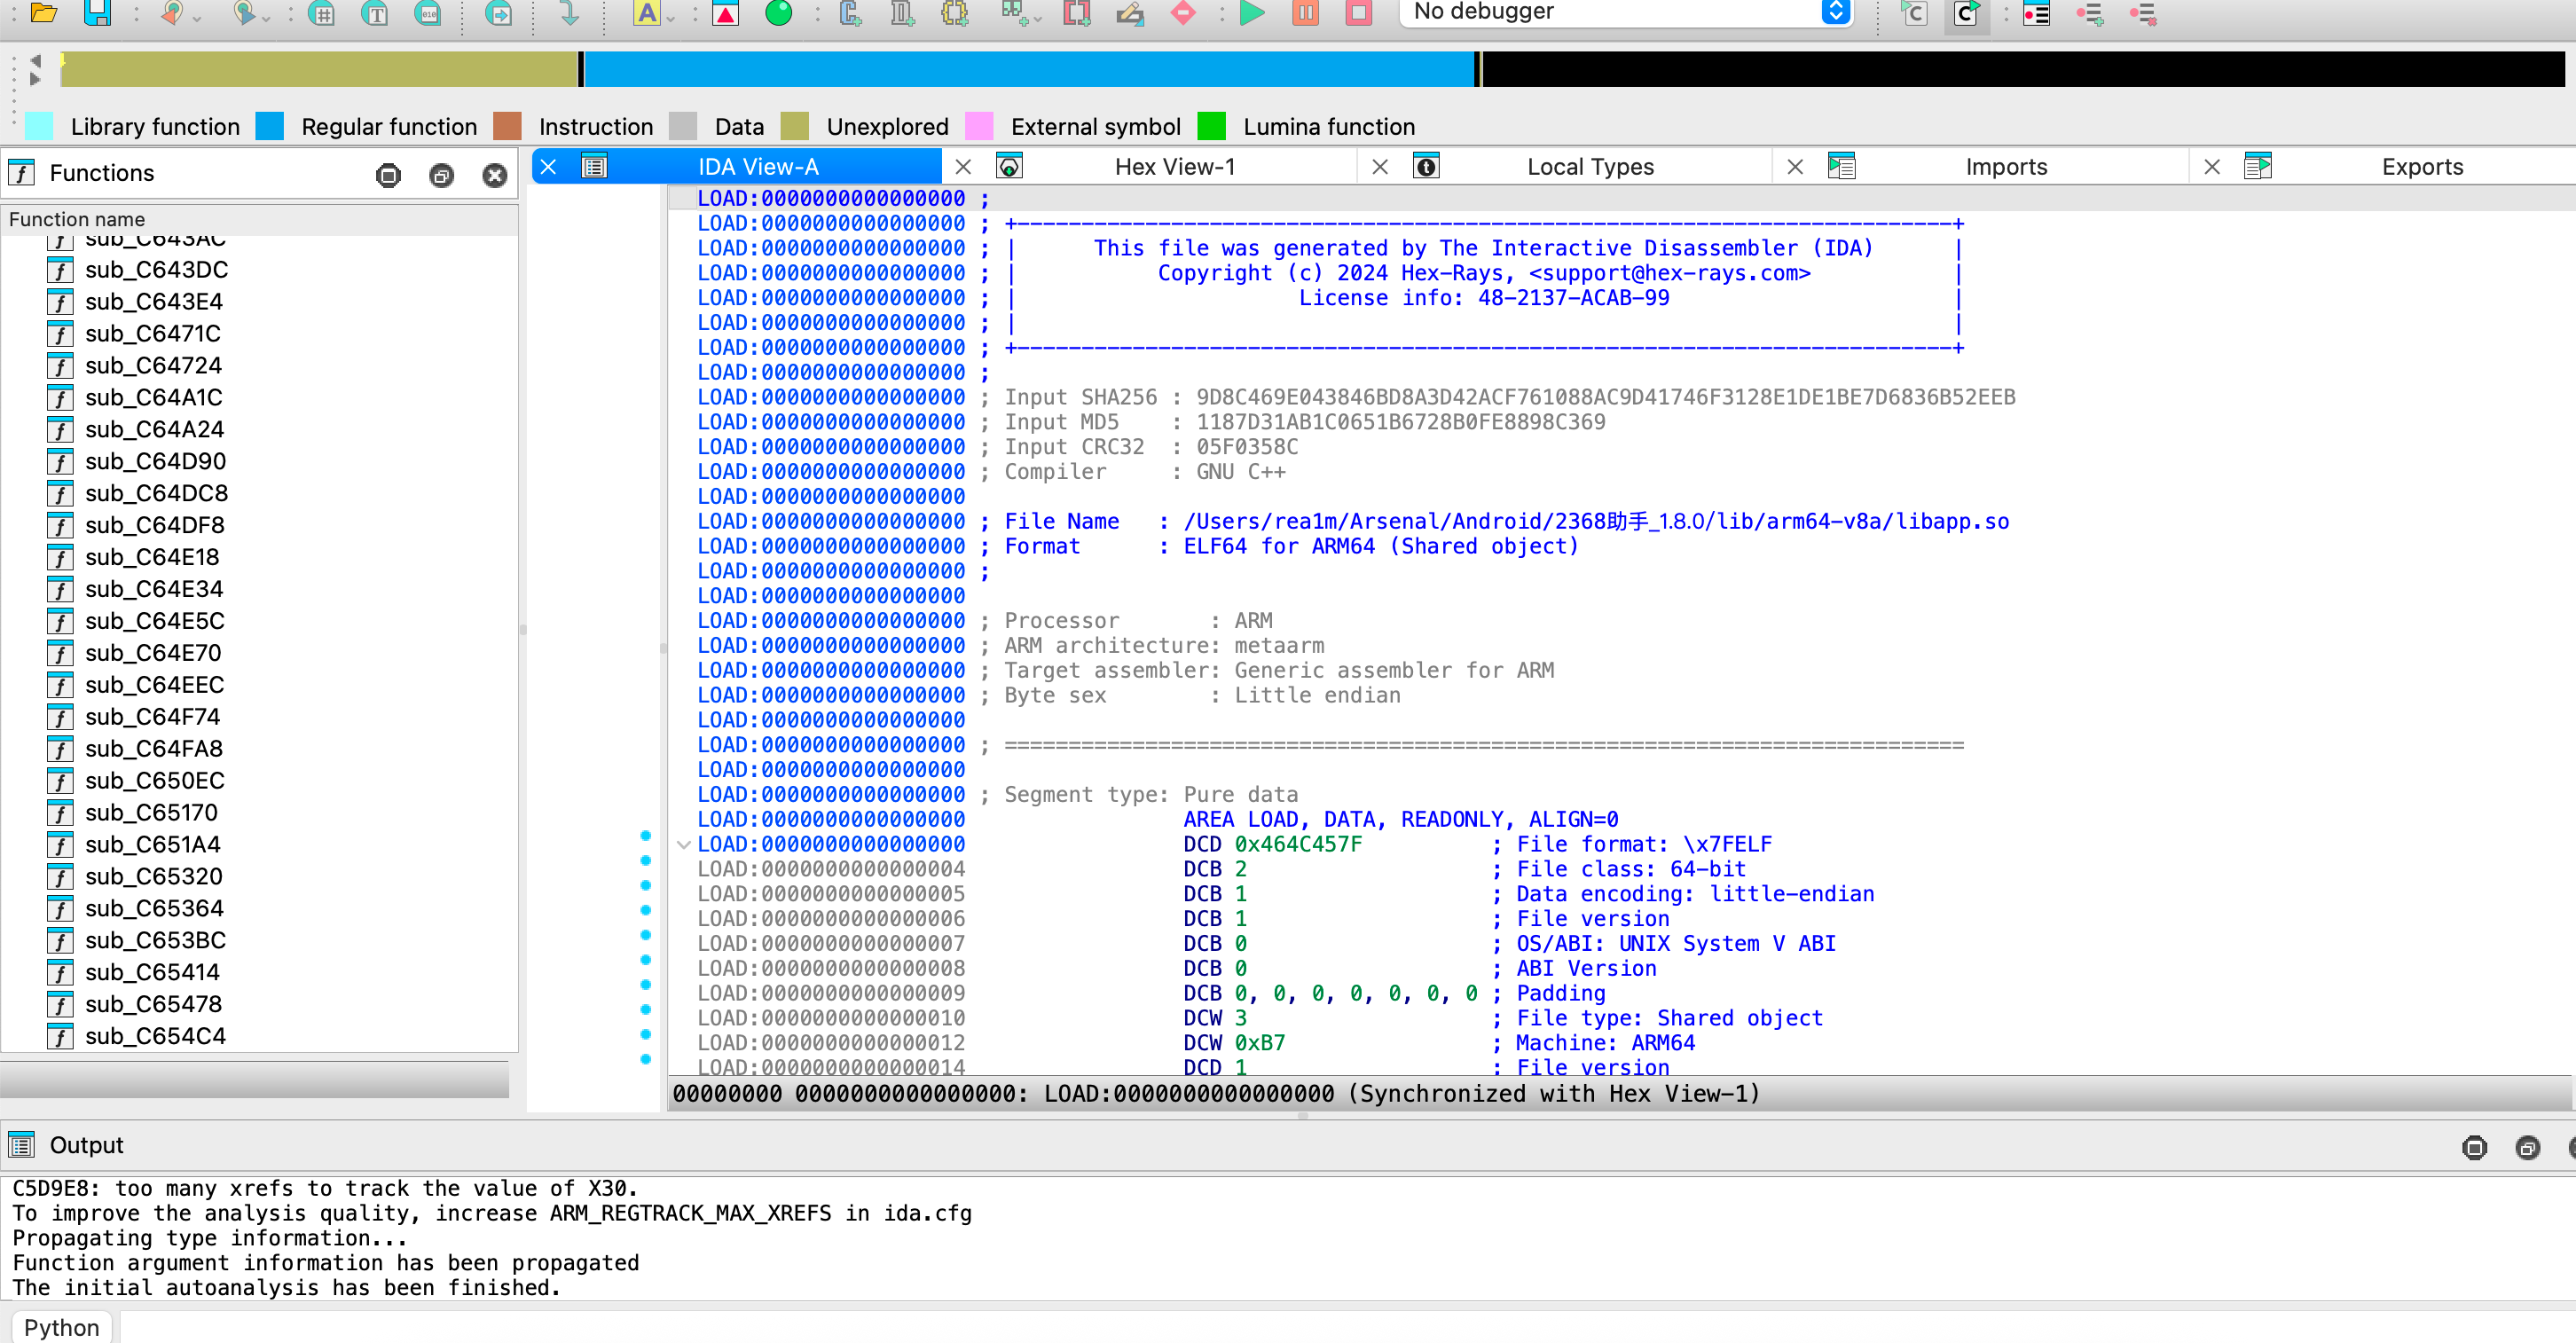The image size is (2576, 1343).
Task: Click the 'Function name' column header
Action: [260, 219]
